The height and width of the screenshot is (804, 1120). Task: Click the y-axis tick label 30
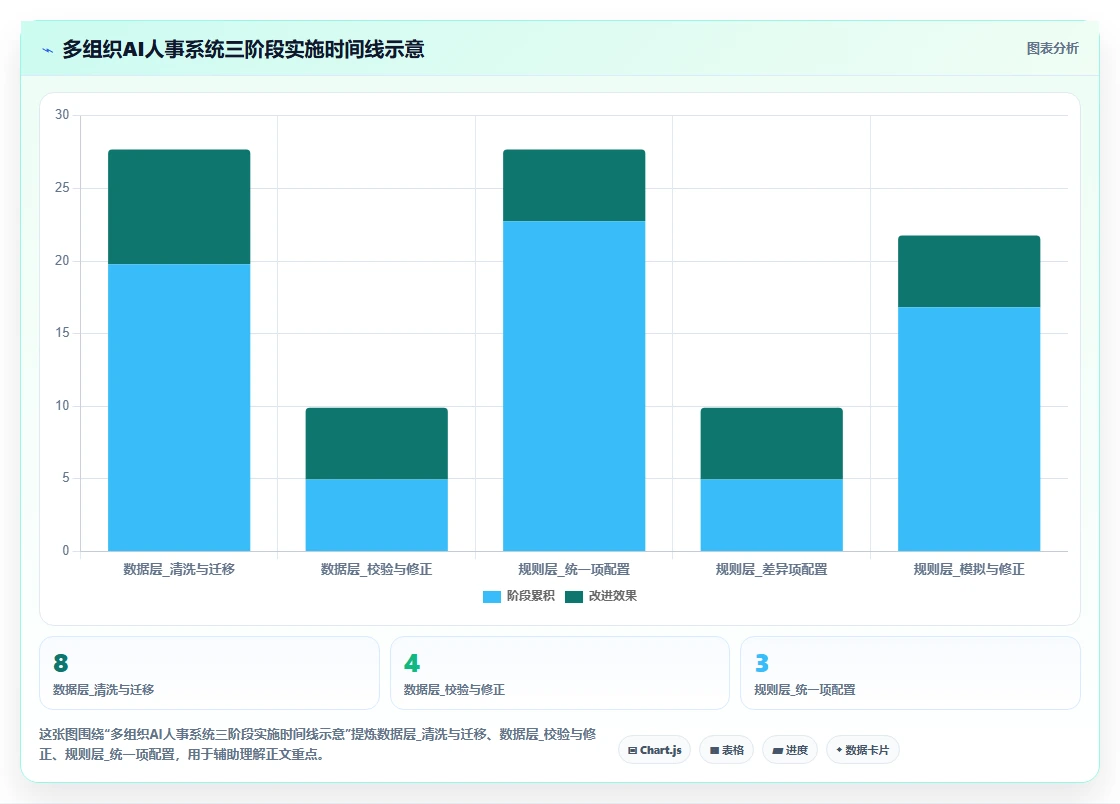click(62, 115)
